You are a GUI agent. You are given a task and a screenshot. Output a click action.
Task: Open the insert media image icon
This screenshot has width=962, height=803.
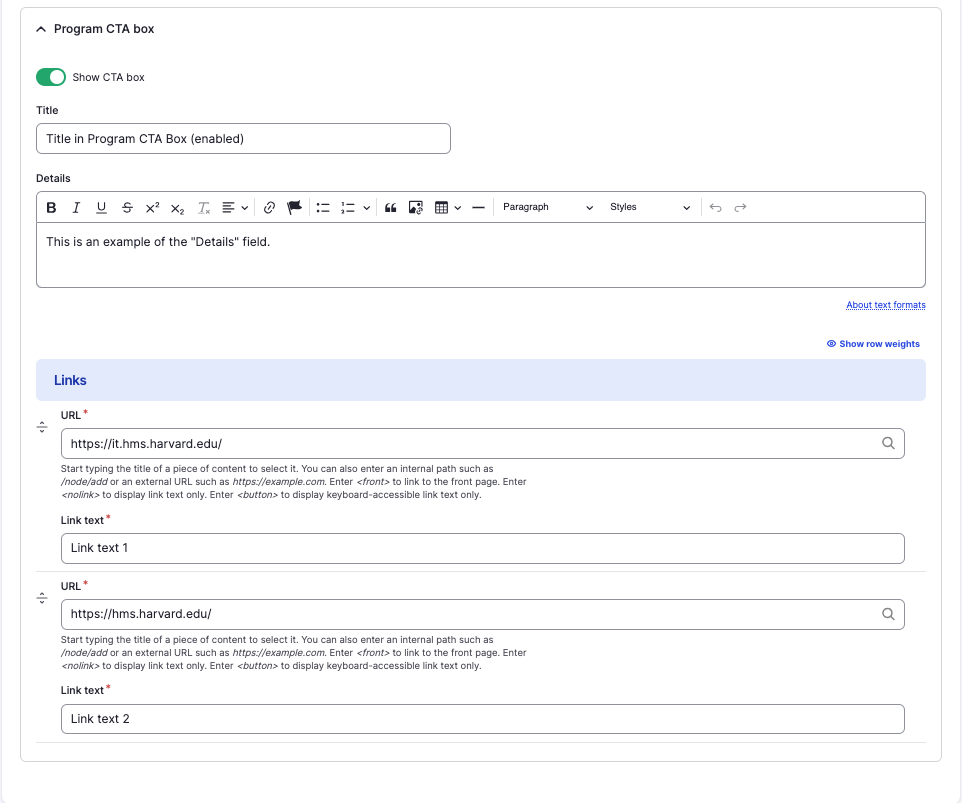pos(416,208)
